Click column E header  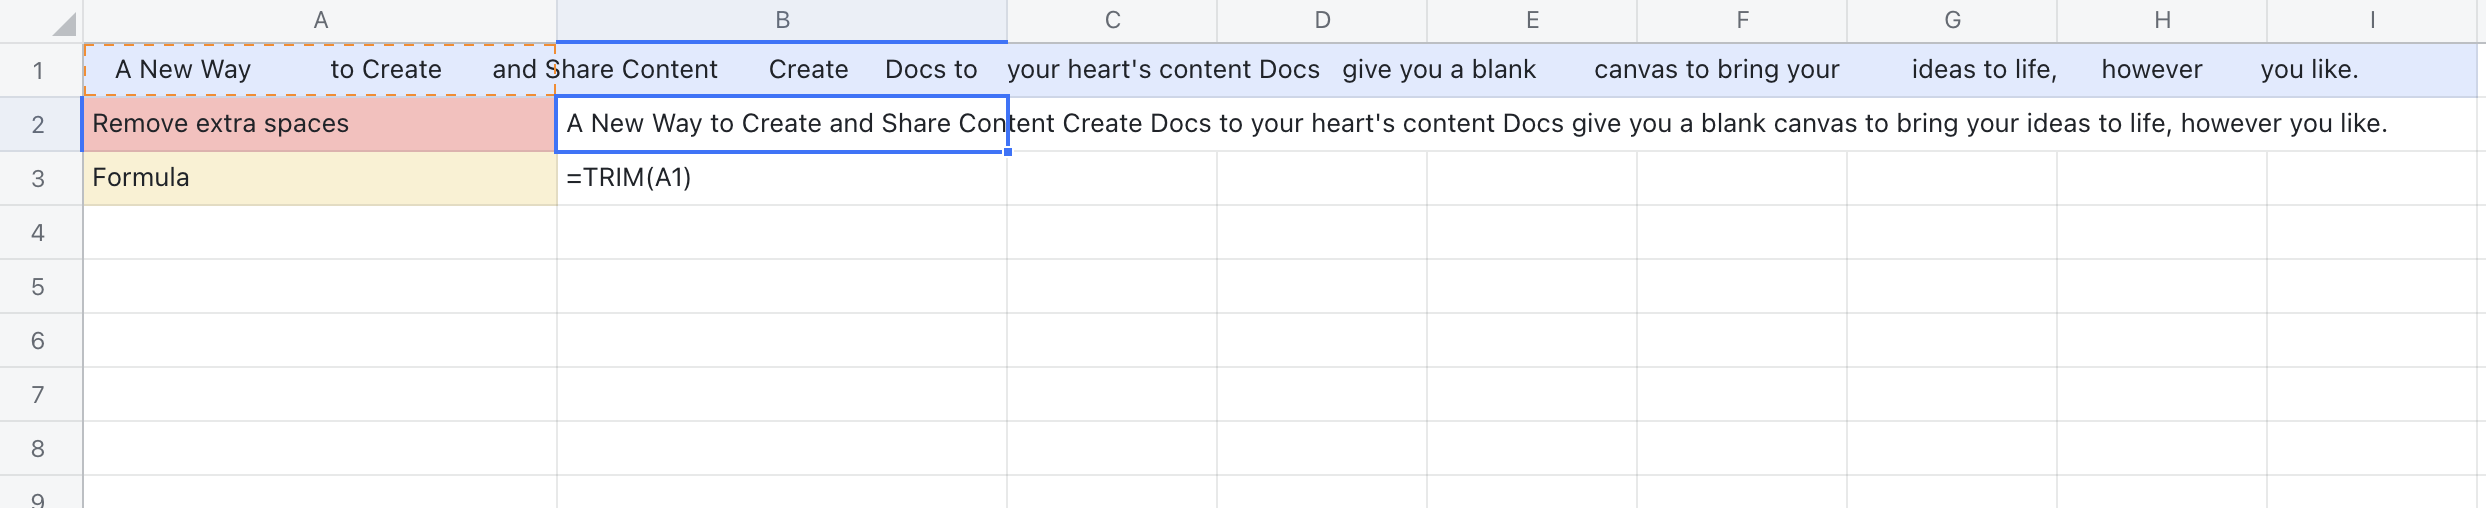tap(1532, 21)
